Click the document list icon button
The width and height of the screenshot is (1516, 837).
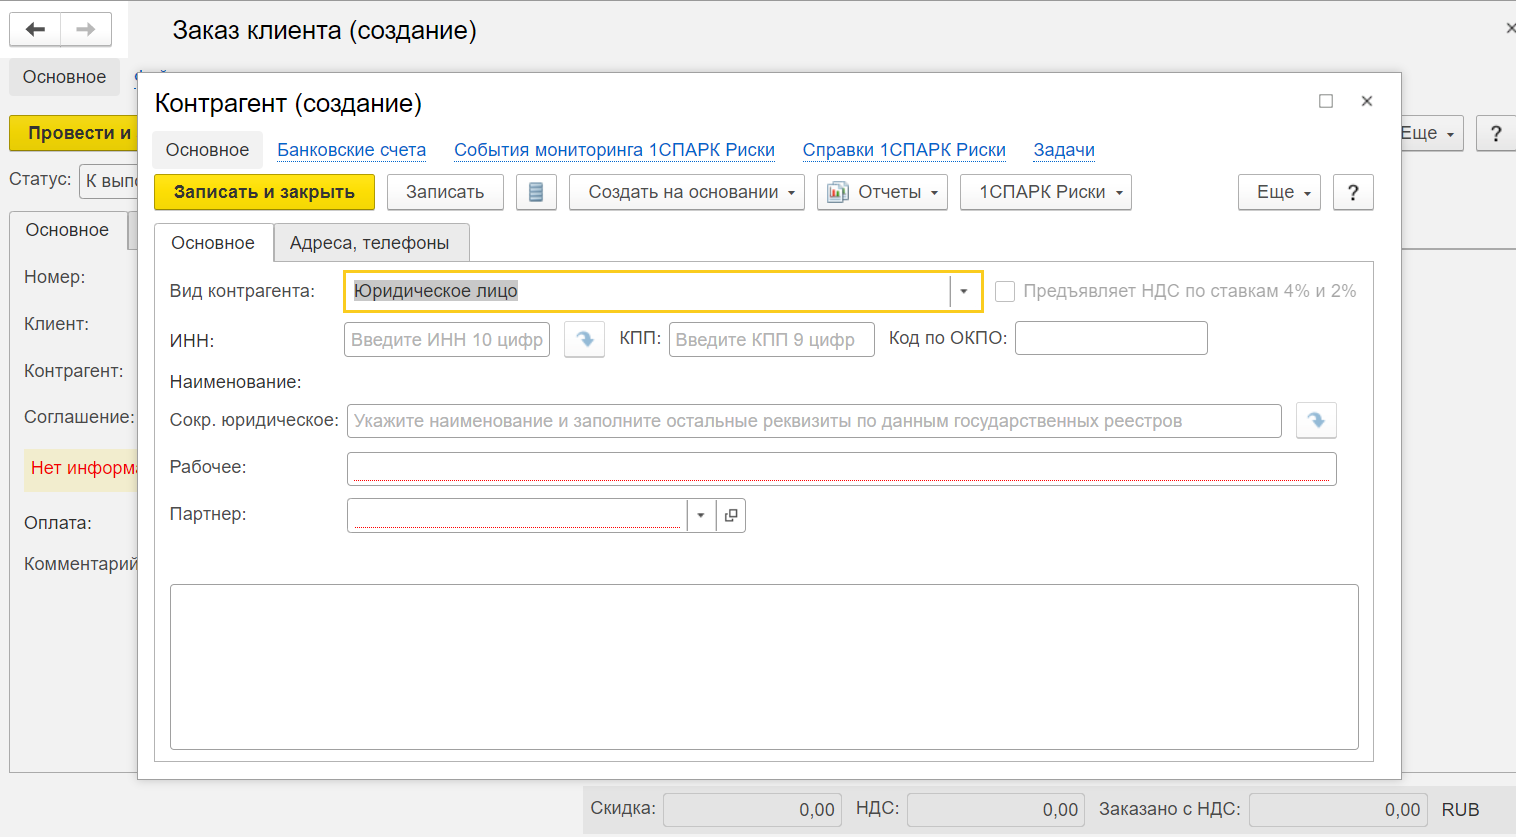point(536,192)
